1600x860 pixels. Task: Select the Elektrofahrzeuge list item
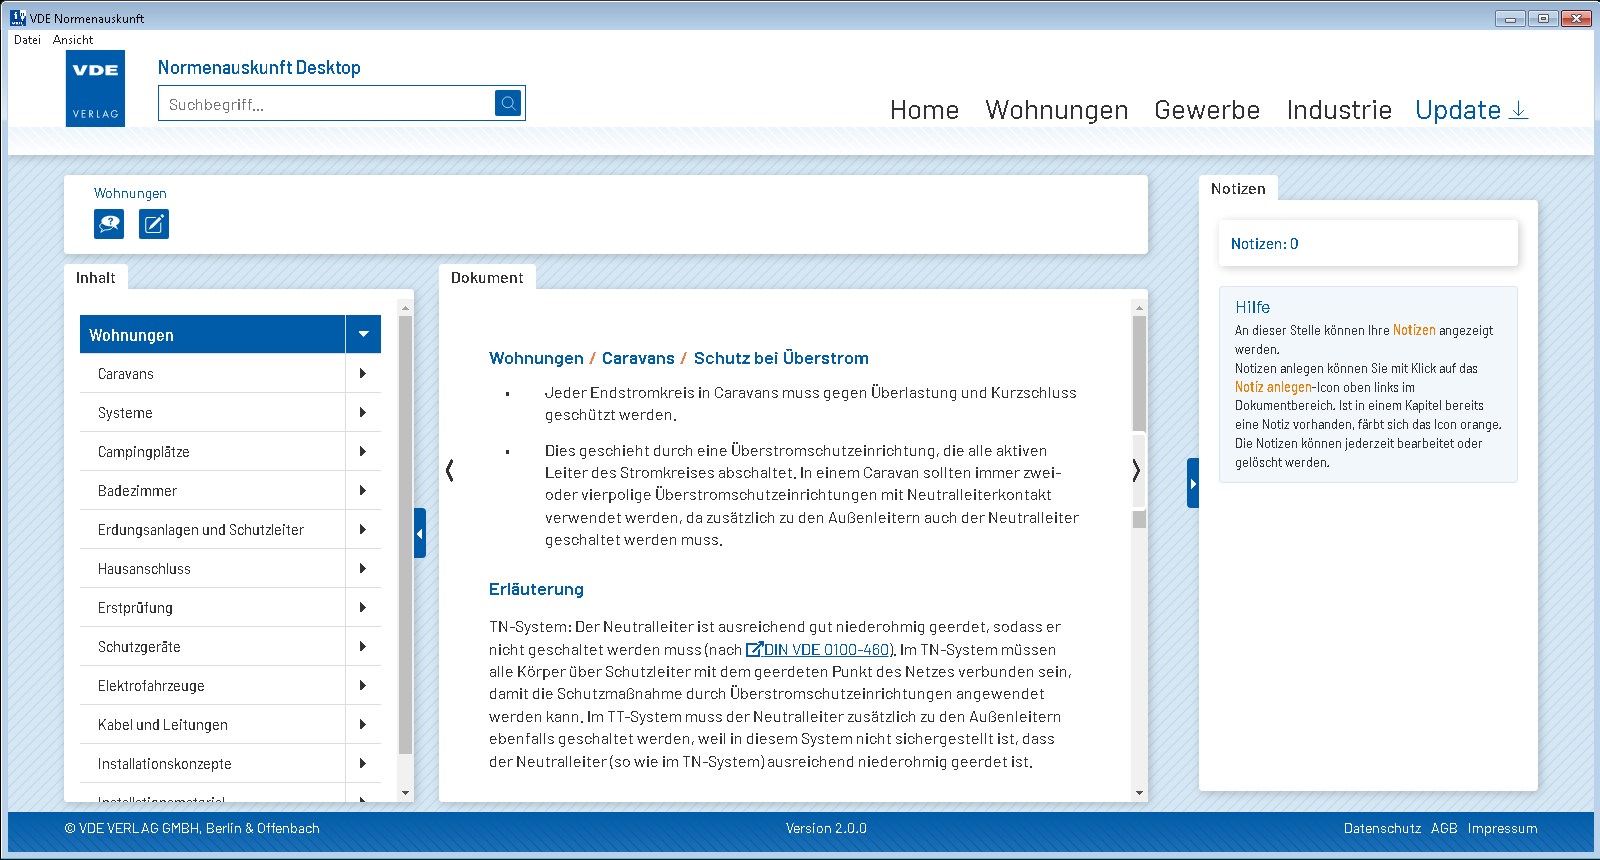coord(213,685)
